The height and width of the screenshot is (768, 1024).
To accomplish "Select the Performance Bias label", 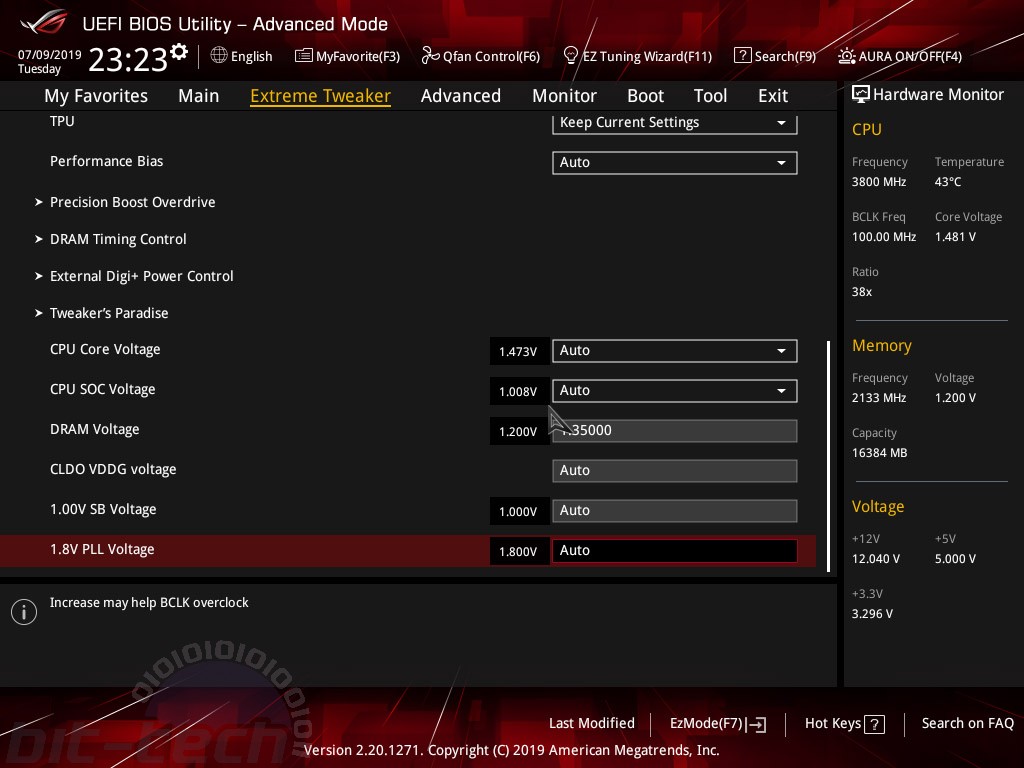I will (106, 161).
